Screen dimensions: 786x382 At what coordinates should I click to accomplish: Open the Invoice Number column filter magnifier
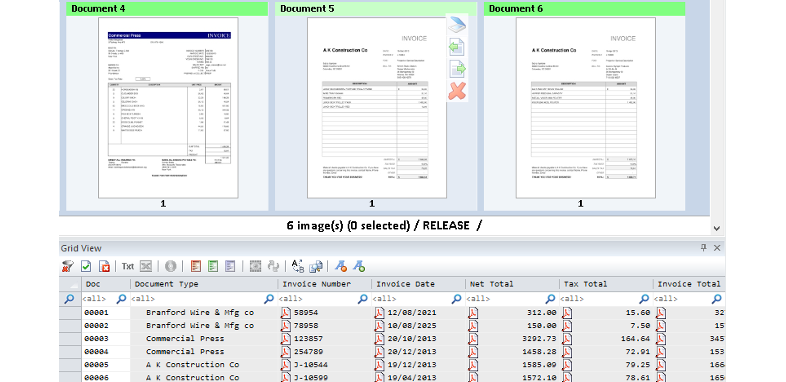(x=362, y=299)
